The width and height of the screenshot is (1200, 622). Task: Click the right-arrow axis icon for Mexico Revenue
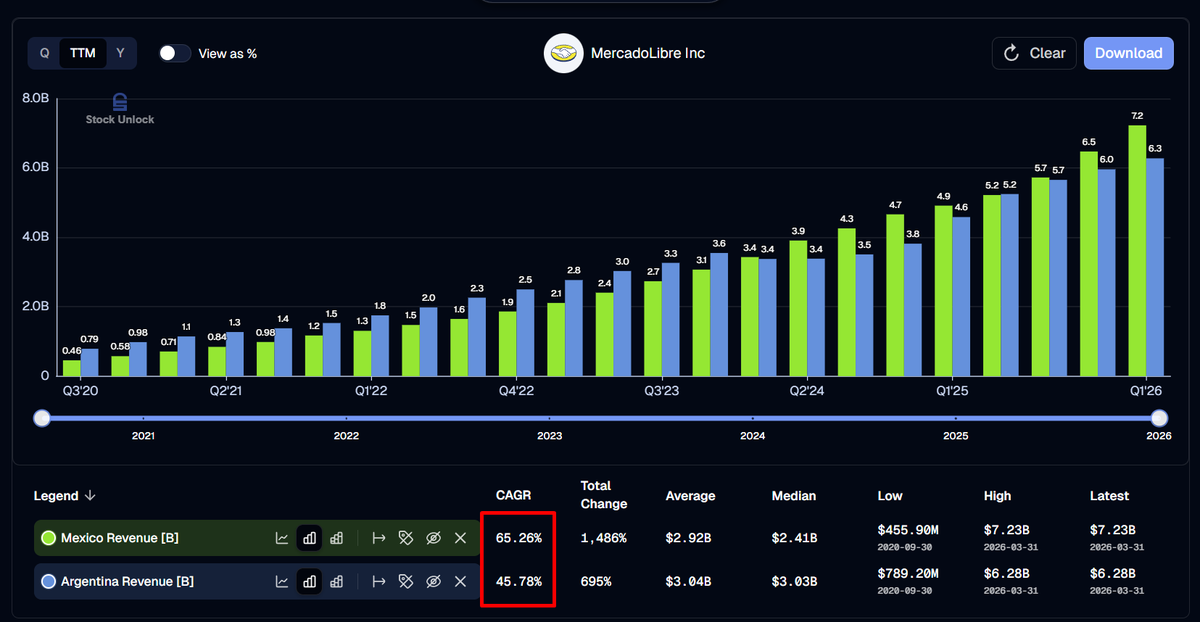tap(379, 538)
